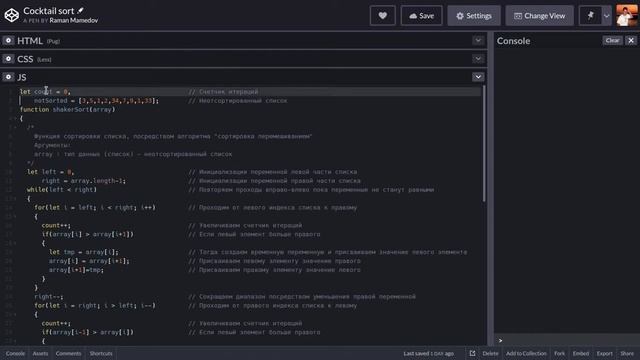Open JS editor settings gear
This screenshot has width=640, height=360.
8,77
